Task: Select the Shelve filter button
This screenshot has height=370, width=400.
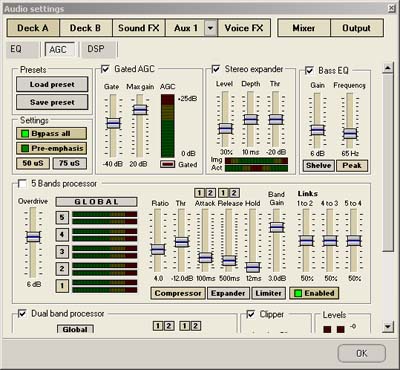Action: [x=319, y=166]
